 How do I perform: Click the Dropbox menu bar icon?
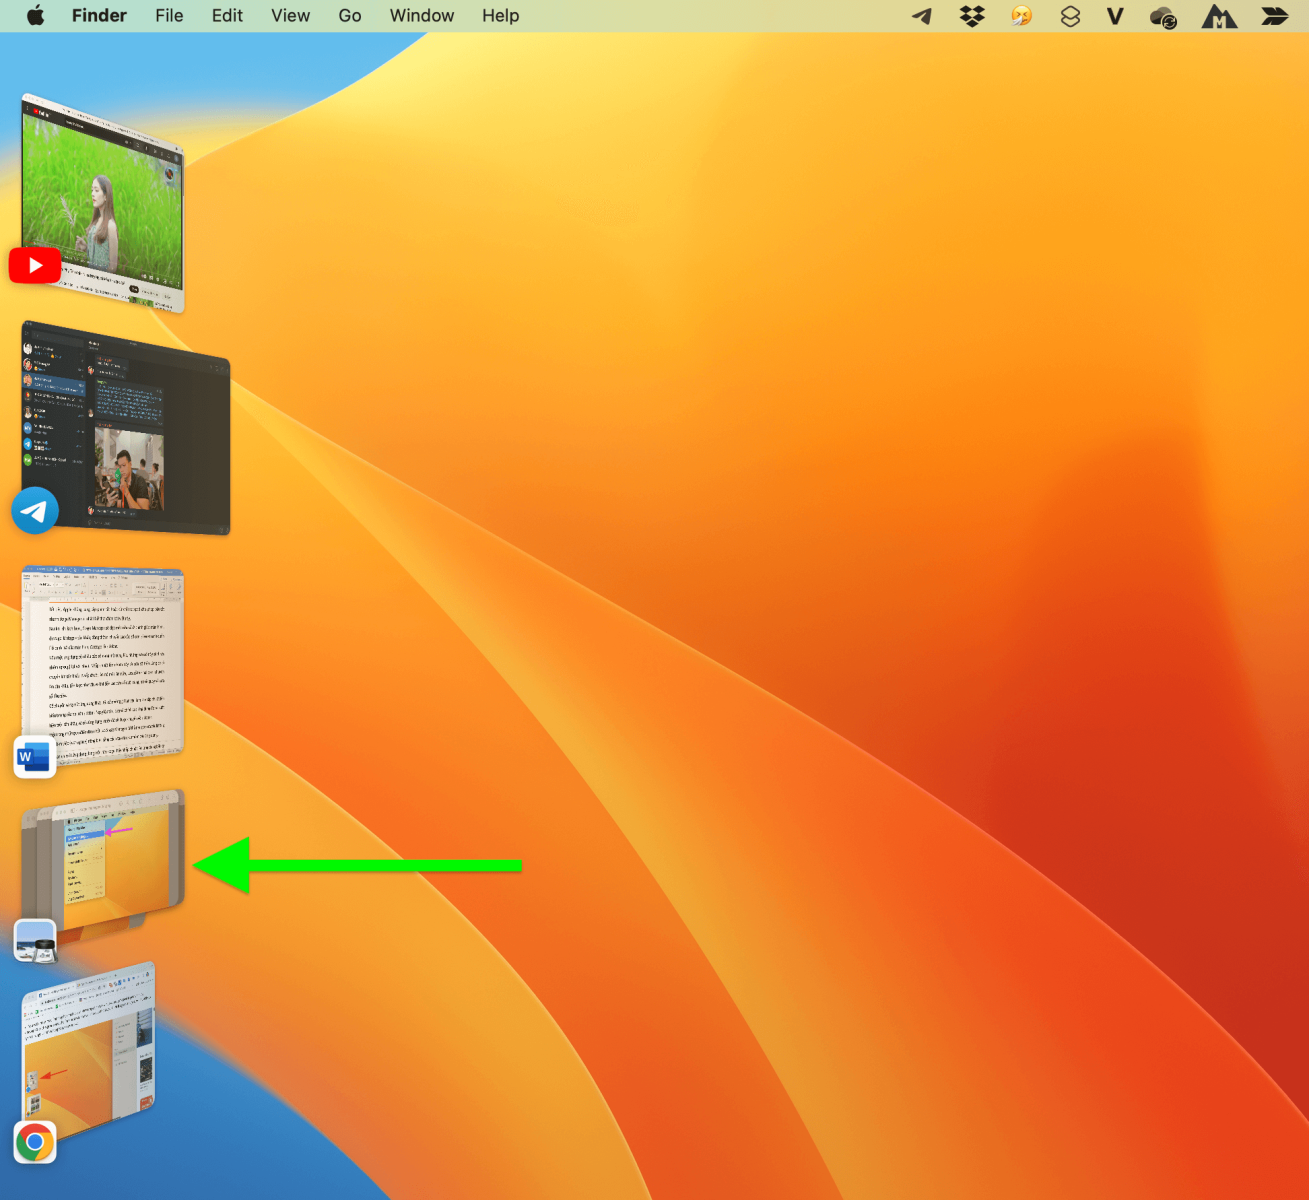coord(971,15)
